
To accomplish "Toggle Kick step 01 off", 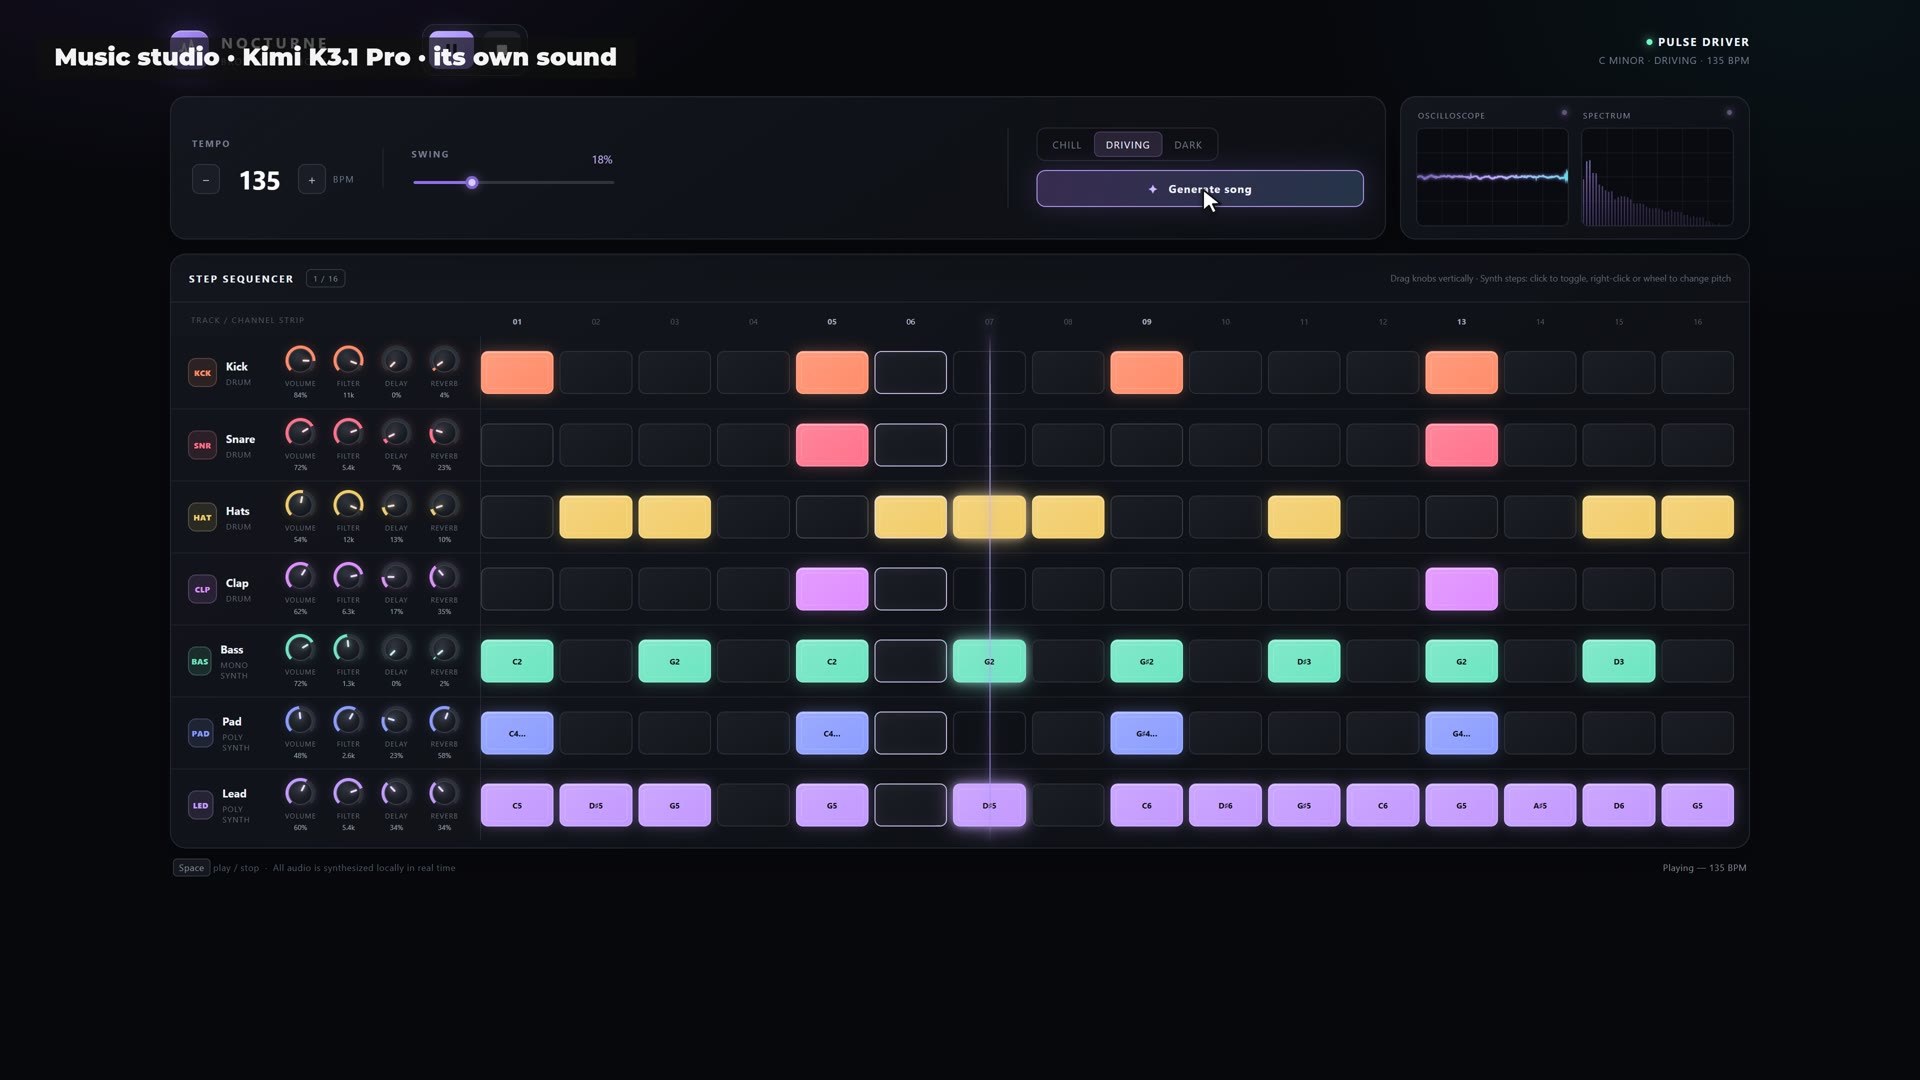I will pyautogui.click(x=517, y=372).
